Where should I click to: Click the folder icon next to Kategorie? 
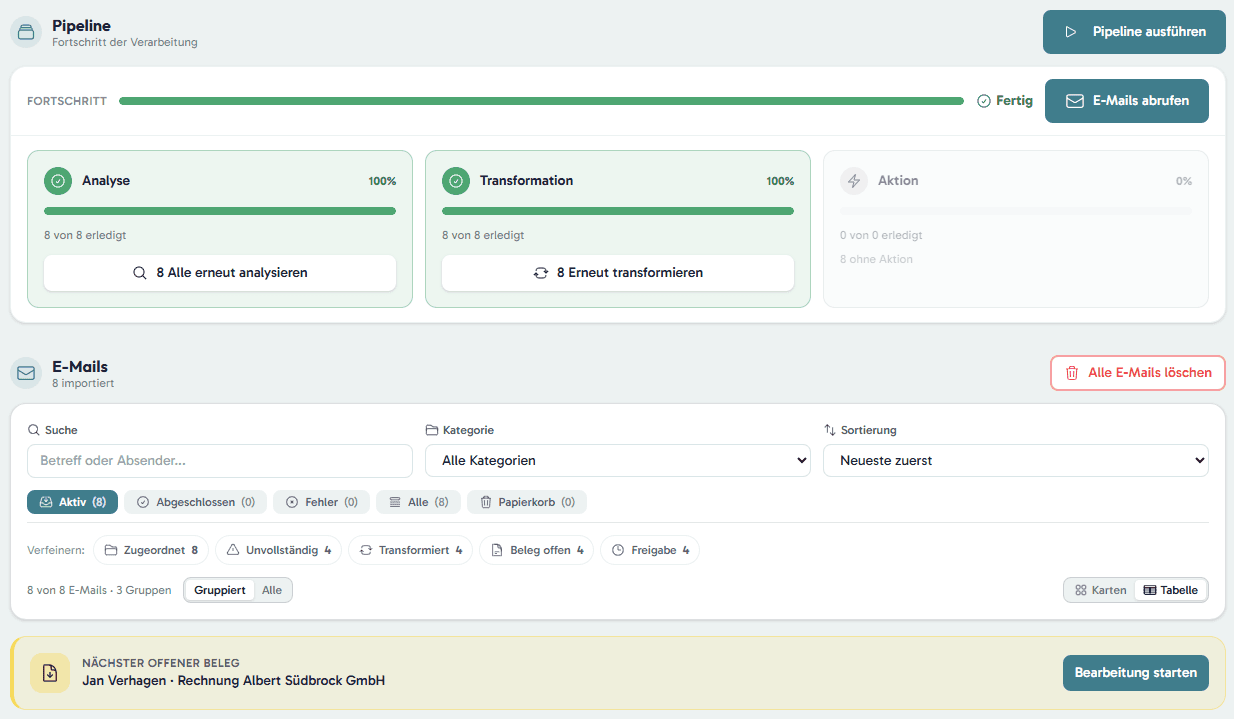(x=432, y=430)
